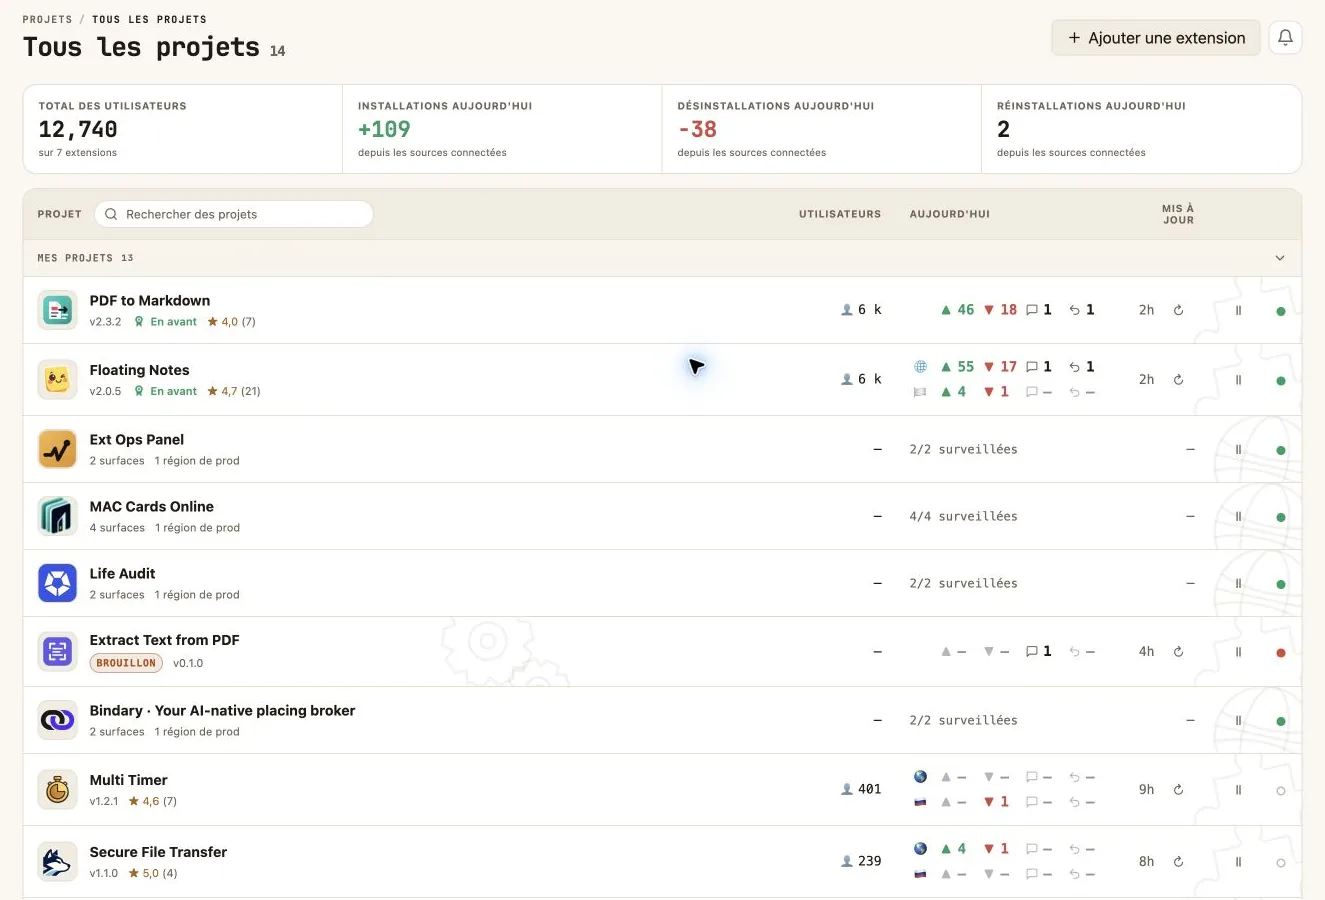Screen dimensions: 1325x900
Task: Open the notifications bell
Action: pos(1285,38)
